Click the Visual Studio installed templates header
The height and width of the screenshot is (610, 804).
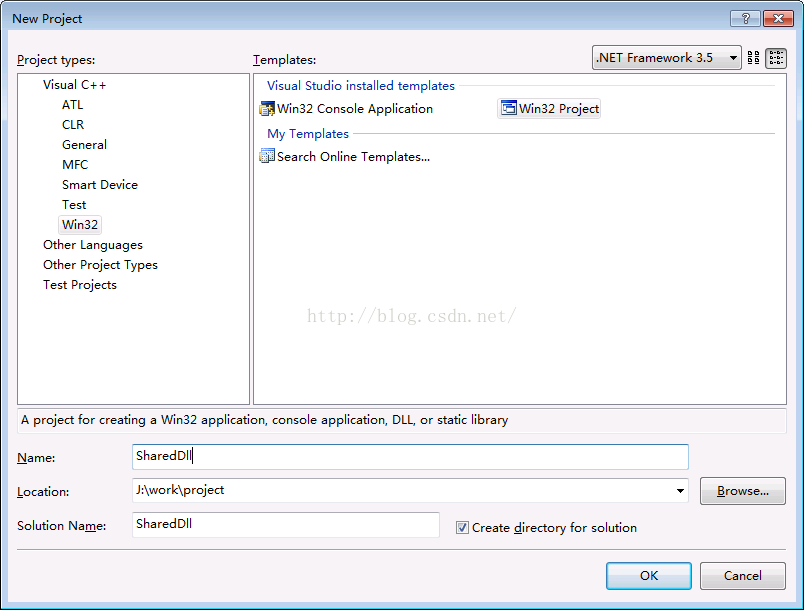(x=360, y=86)
